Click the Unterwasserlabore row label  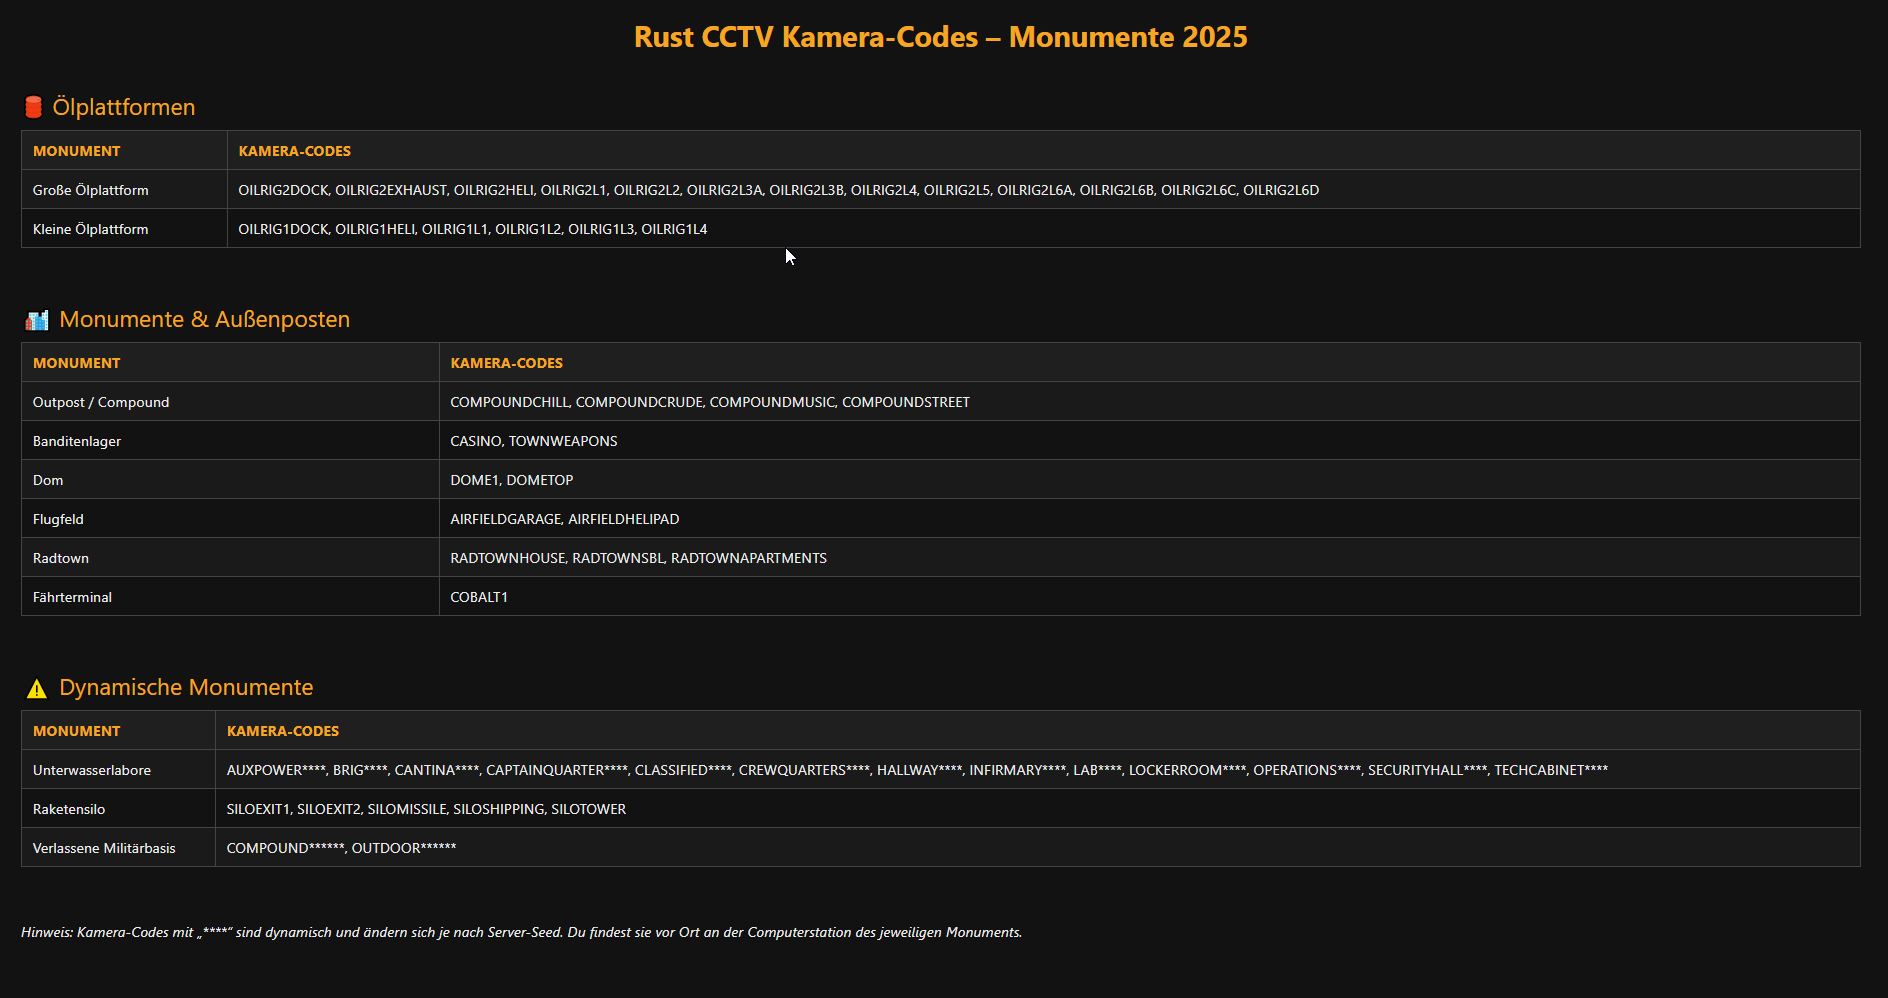point(92,770)
